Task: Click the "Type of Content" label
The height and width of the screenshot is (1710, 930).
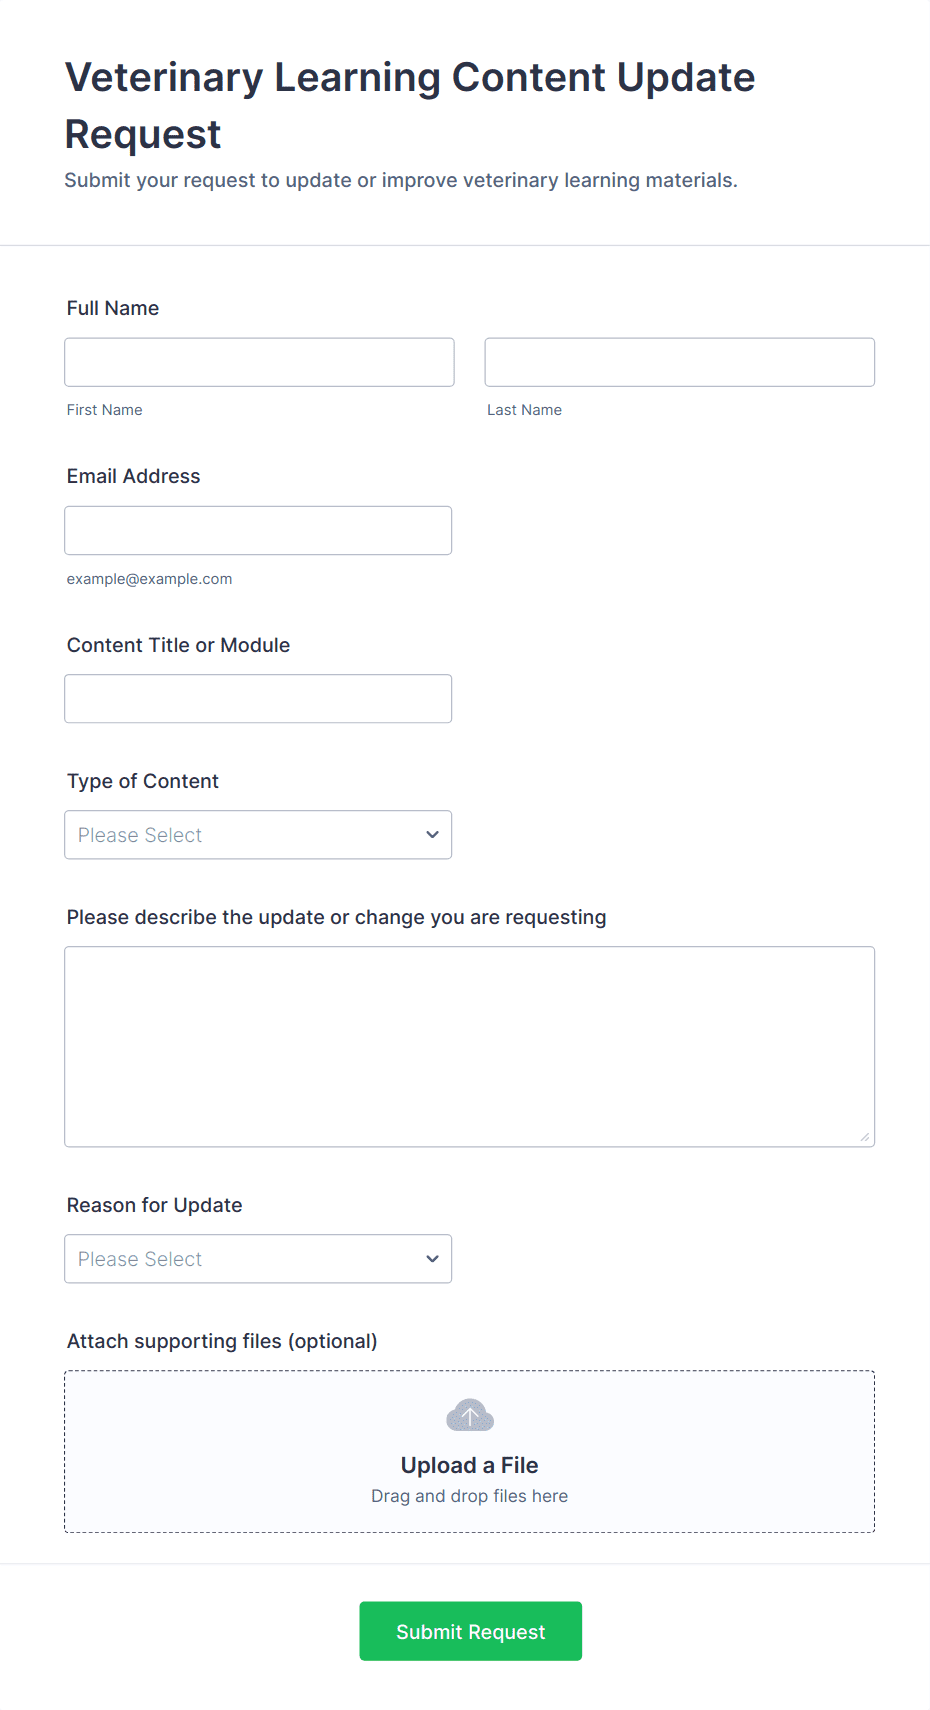Action: point(142,781)
